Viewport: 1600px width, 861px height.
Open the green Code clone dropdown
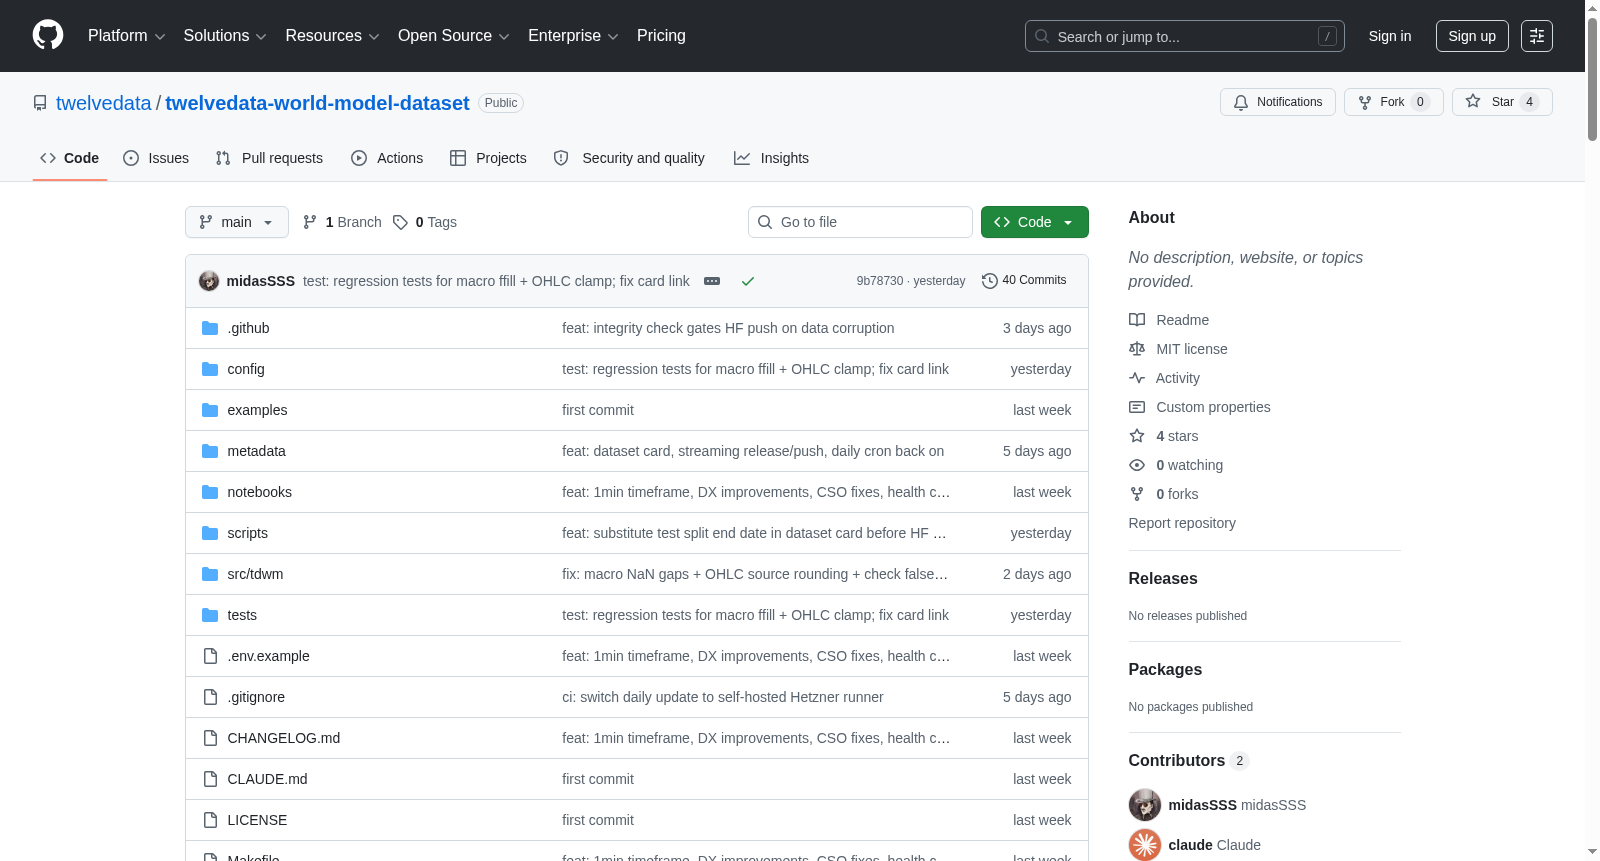[1035, 222]
